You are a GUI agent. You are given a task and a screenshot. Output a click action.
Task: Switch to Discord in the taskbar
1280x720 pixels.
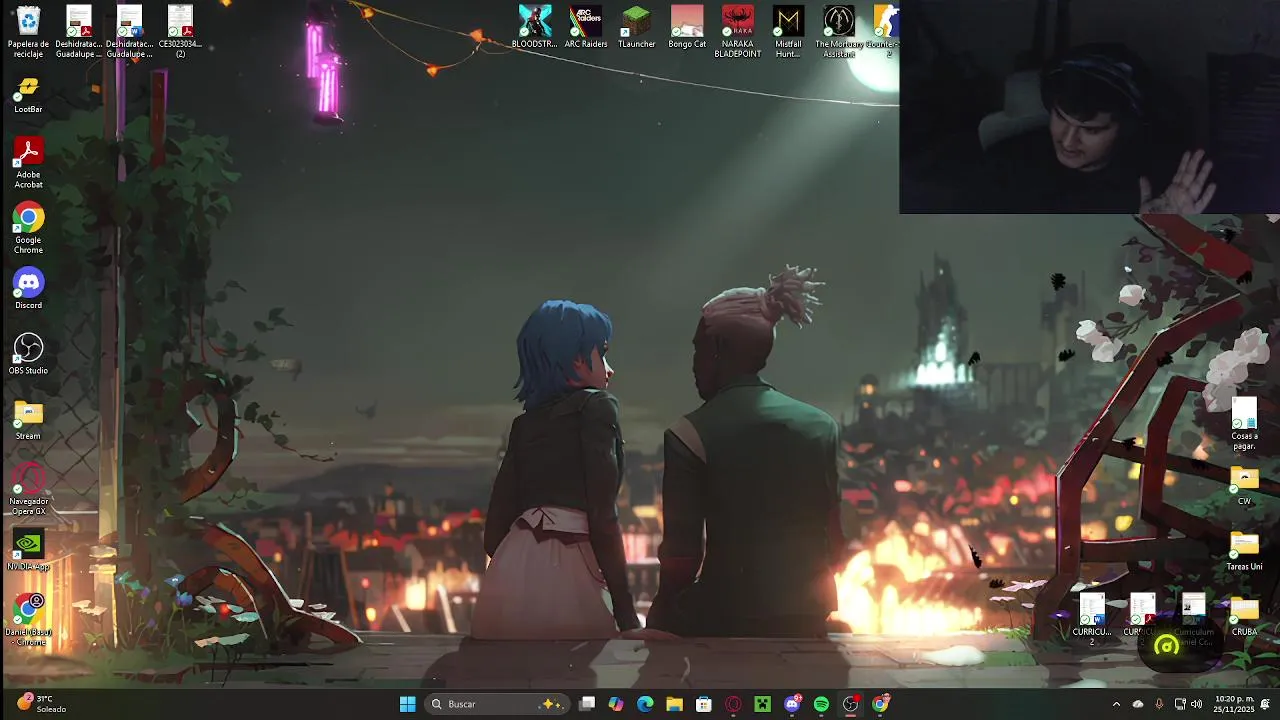pos(792,704)
